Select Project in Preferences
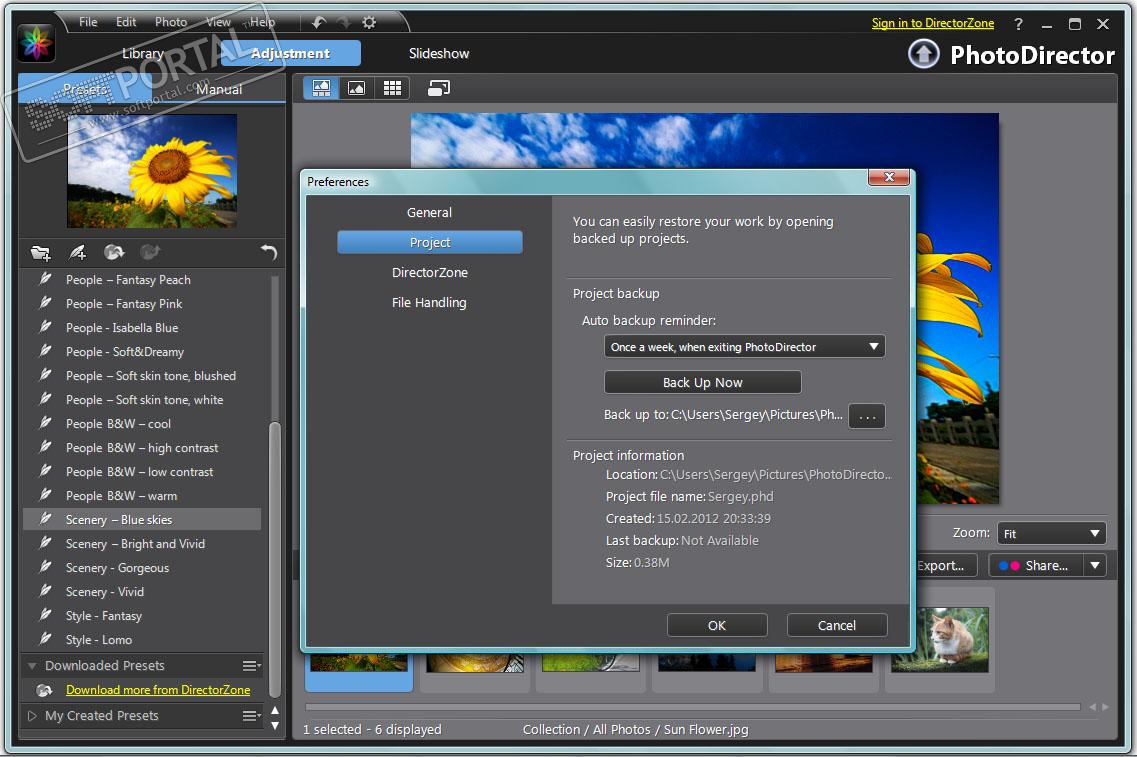The height and width of the screenshot is (757, 1137). coord(429,242)
